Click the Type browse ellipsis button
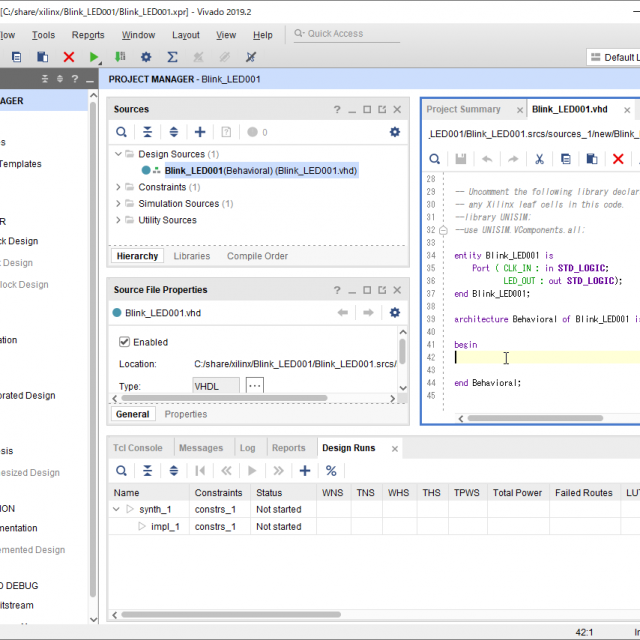 point(255,386)
